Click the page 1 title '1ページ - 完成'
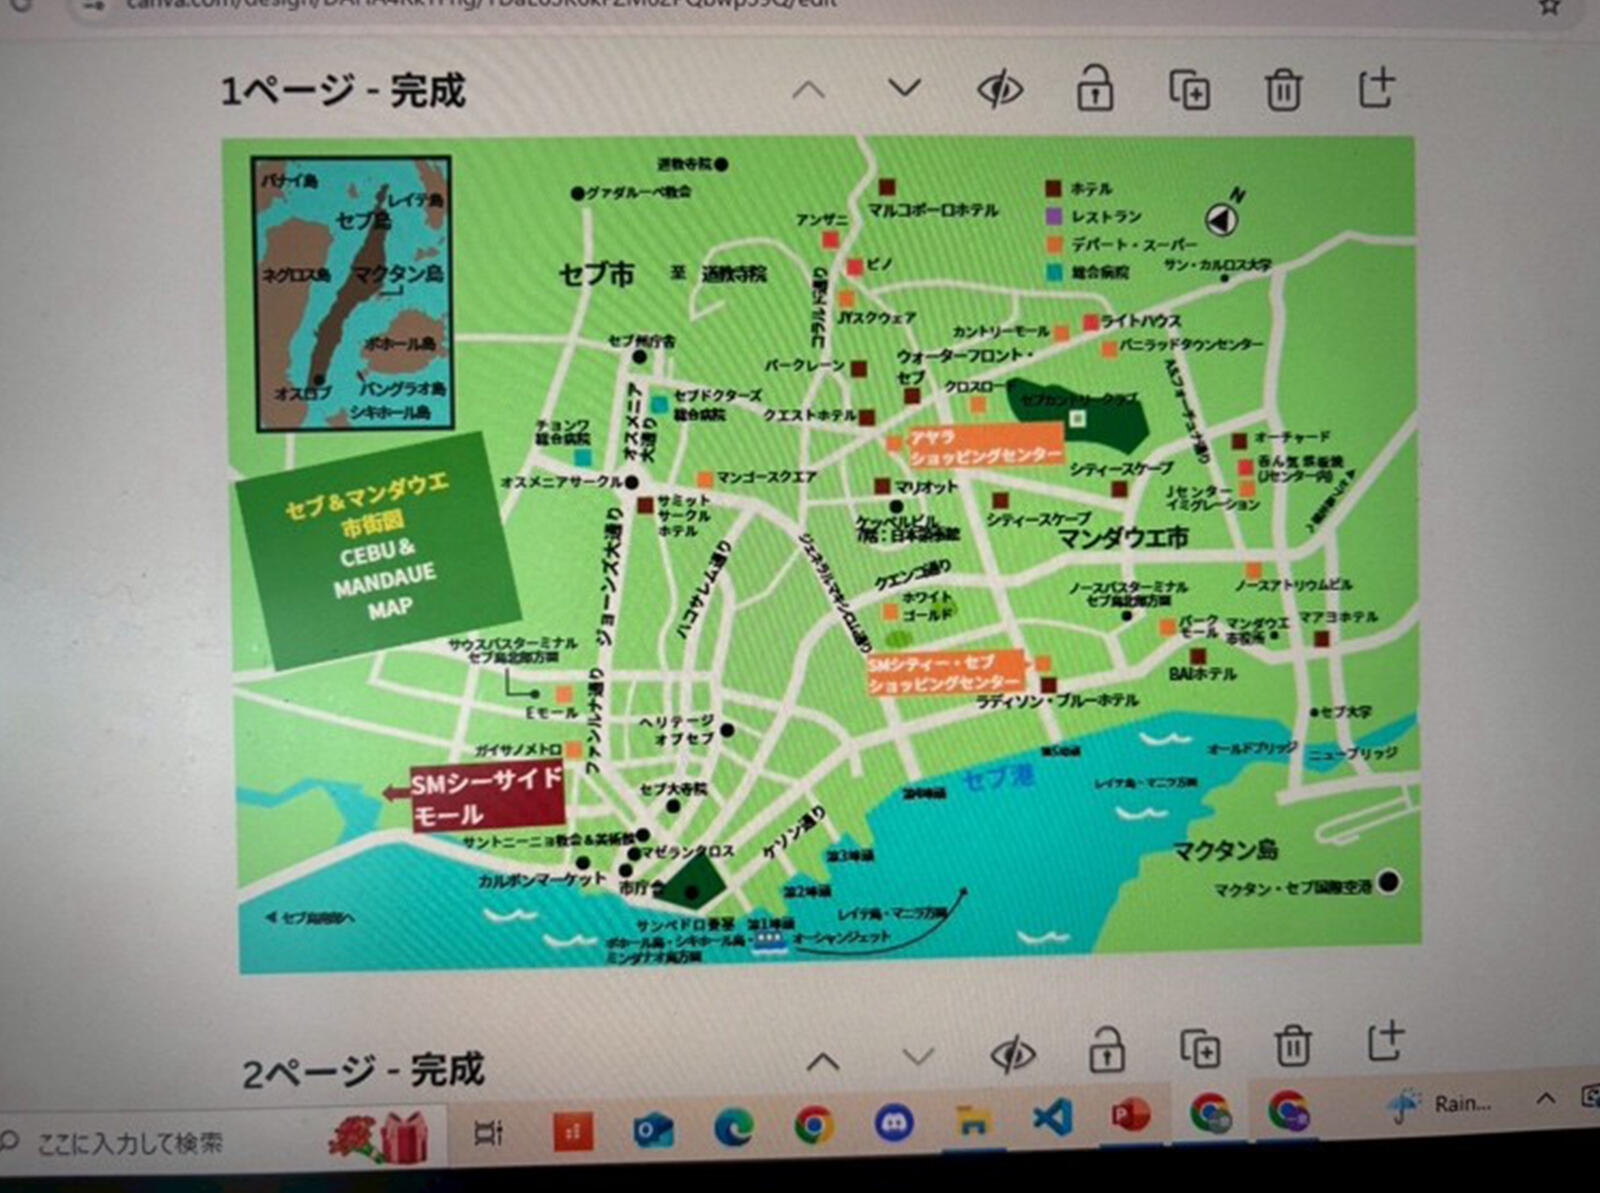This screenshot has height=1193, width=1600. (x=343, y=91)
